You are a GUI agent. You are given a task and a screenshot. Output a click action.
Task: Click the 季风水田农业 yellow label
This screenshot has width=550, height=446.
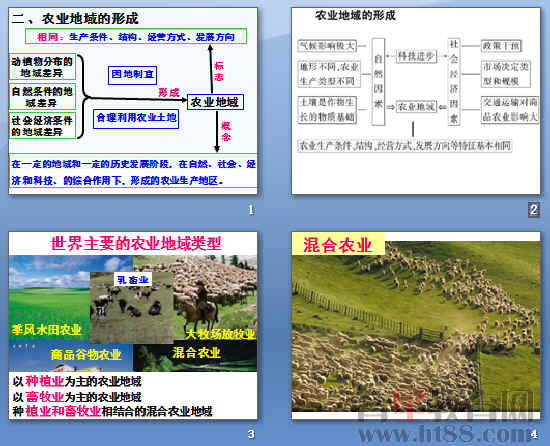[46, 330]
